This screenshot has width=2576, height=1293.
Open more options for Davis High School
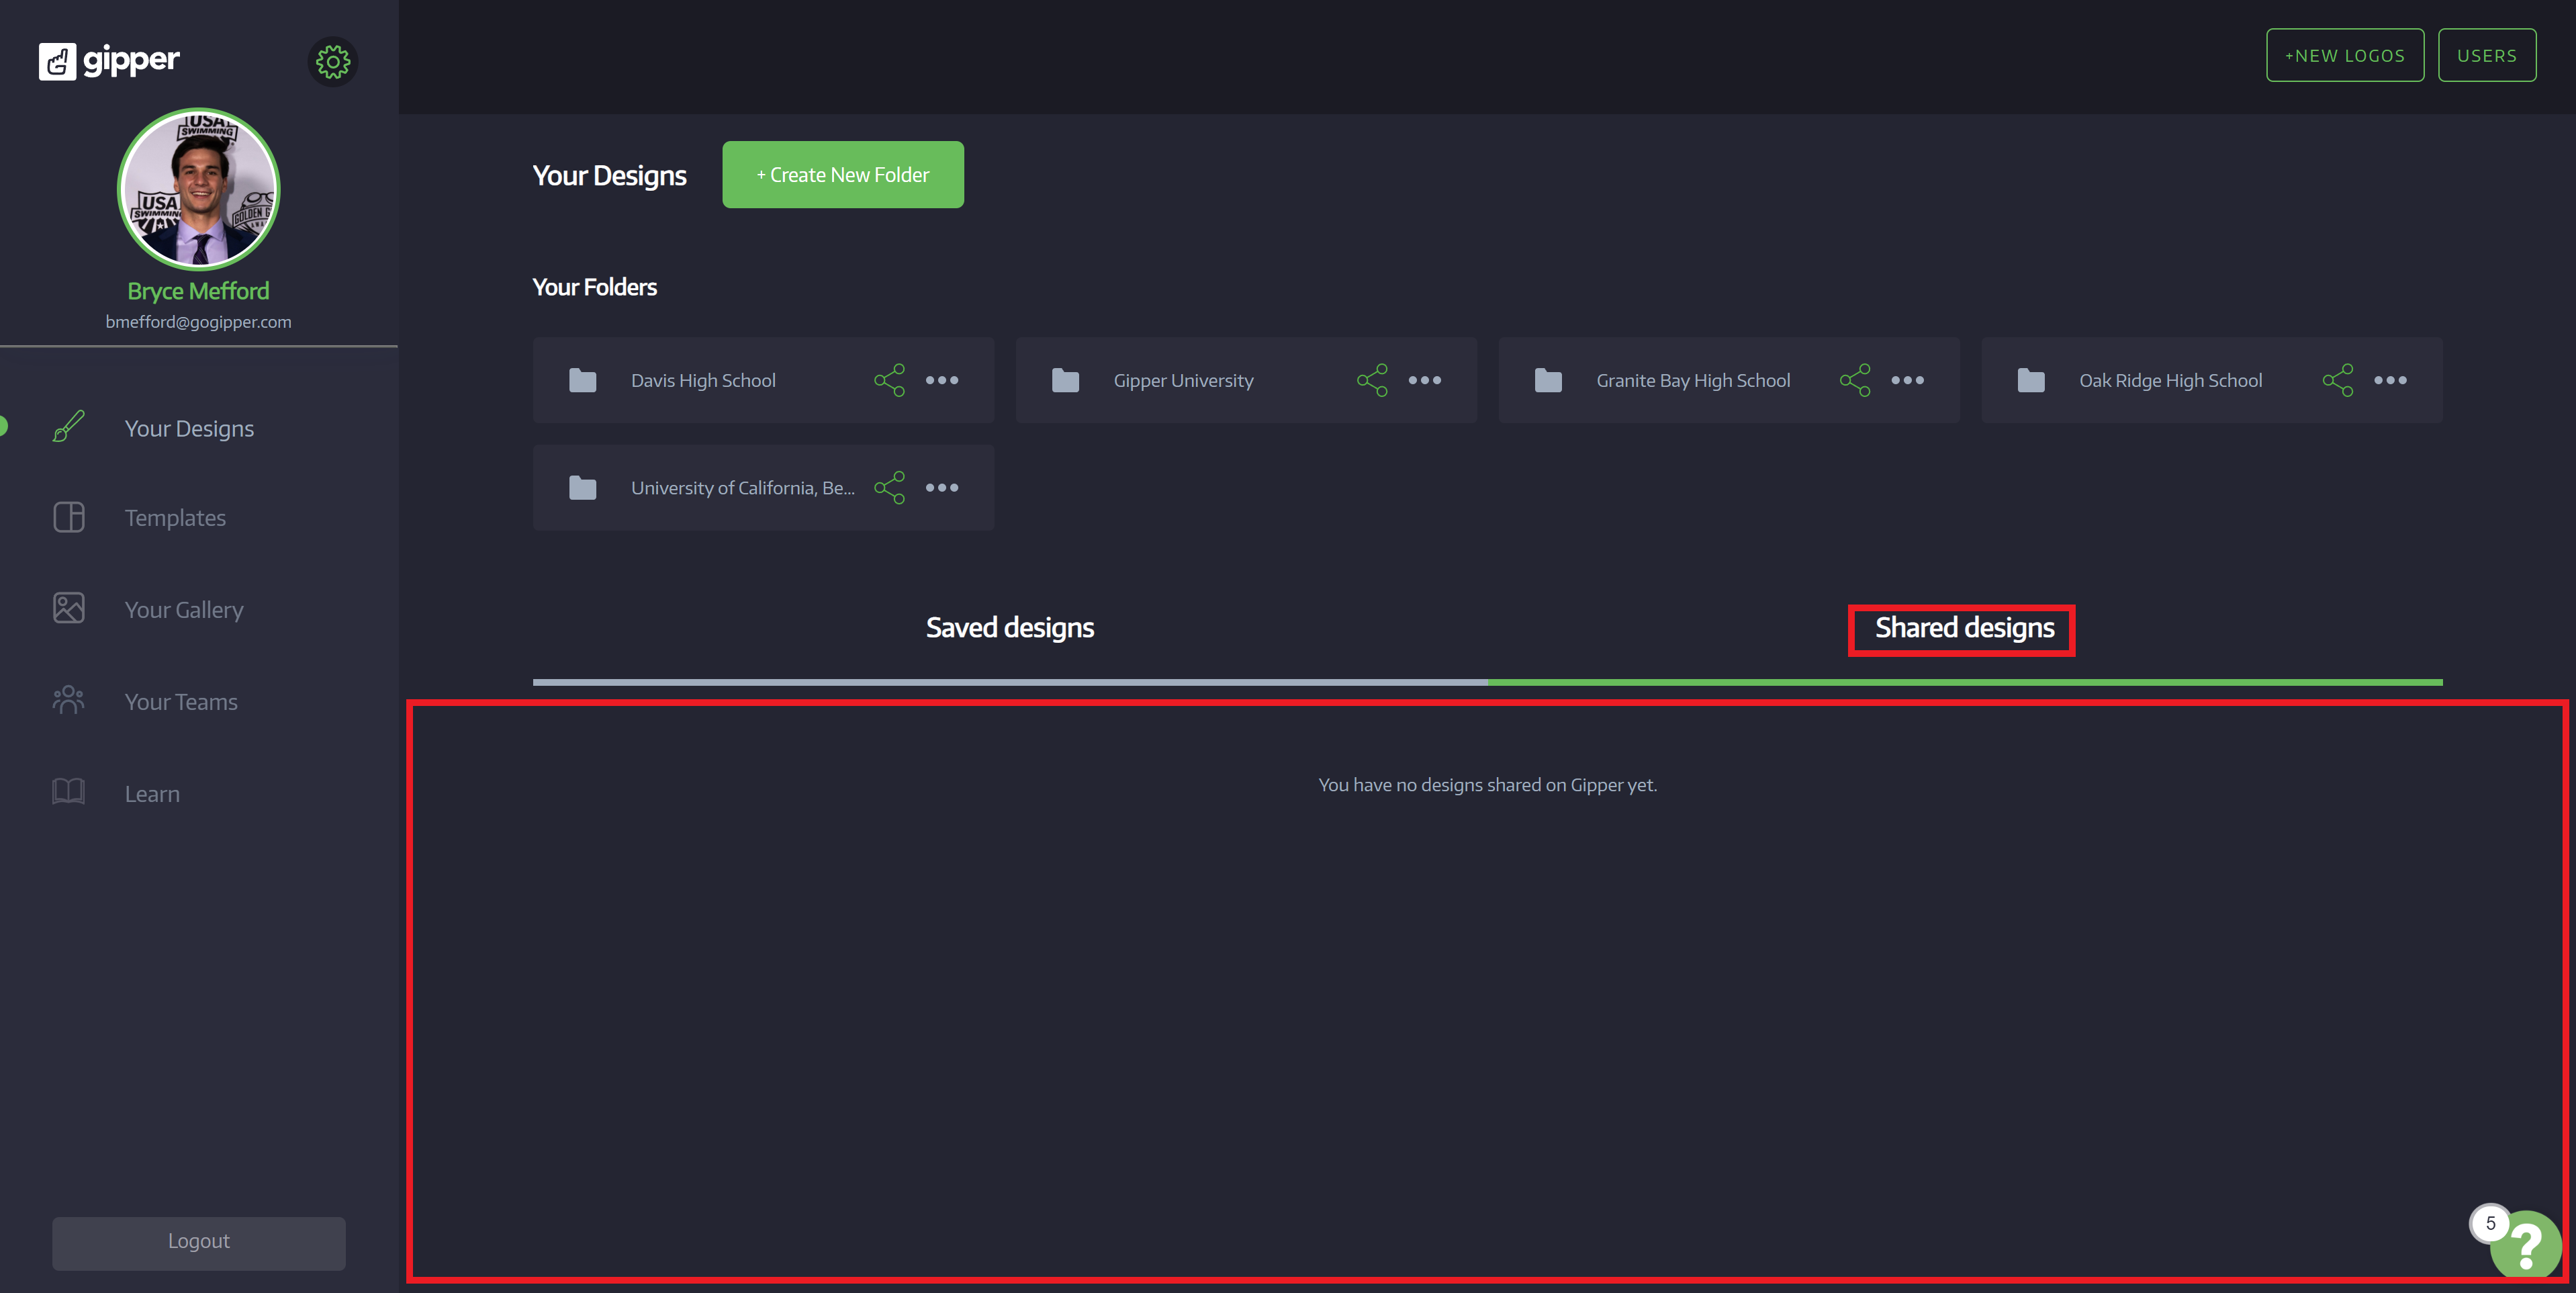pyautogui.click(x=941, y=380)
